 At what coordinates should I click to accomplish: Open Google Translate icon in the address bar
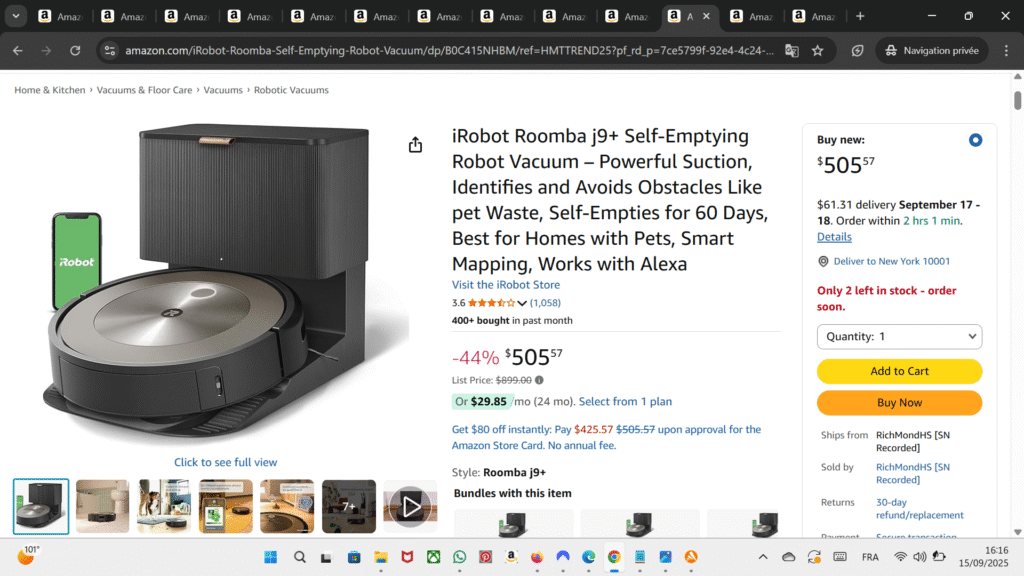(791, 50)
